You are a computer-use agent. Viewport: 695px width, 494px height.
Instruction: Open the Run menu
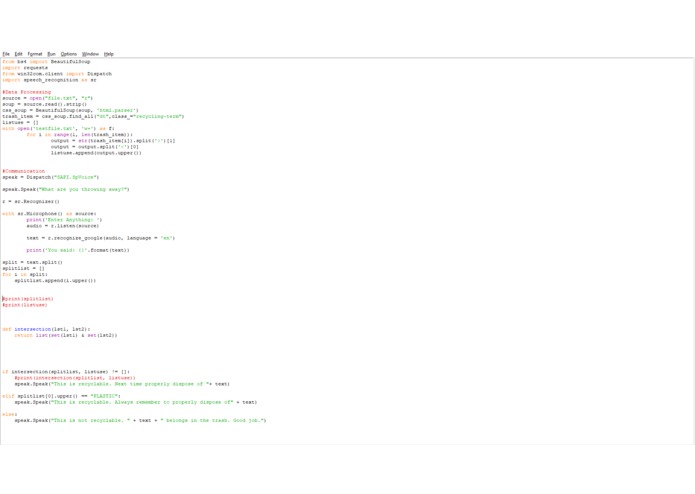click(51, 54)
